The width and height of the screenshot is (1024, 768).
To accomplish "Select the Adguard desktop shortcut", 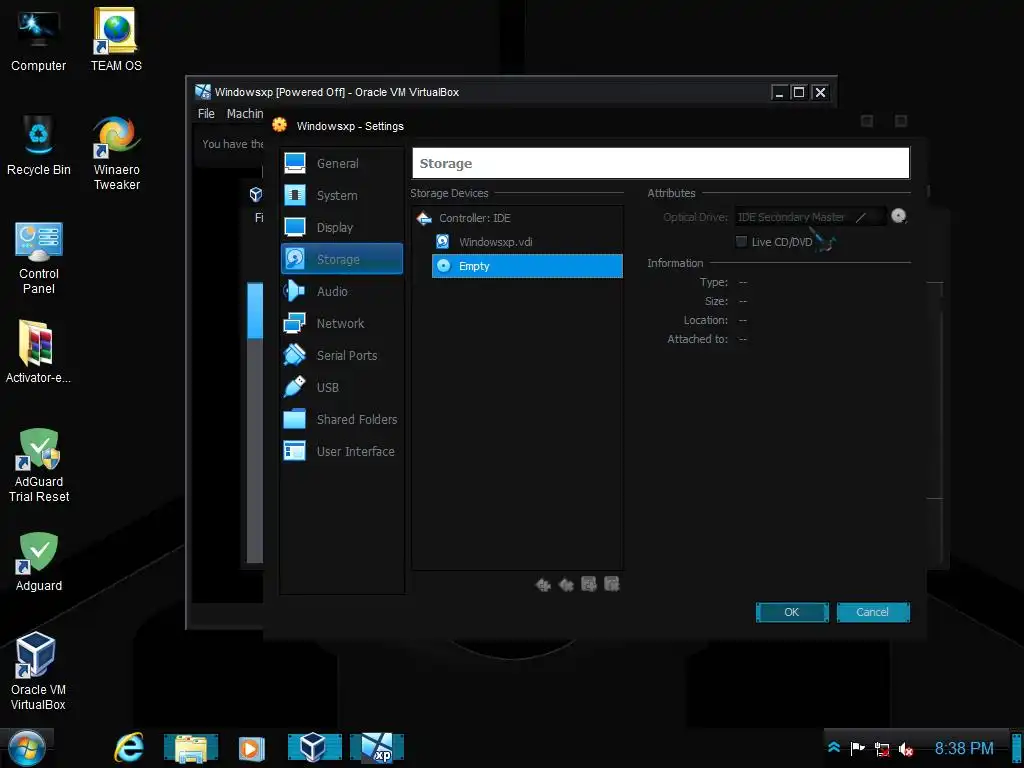I will coord(39,562).
